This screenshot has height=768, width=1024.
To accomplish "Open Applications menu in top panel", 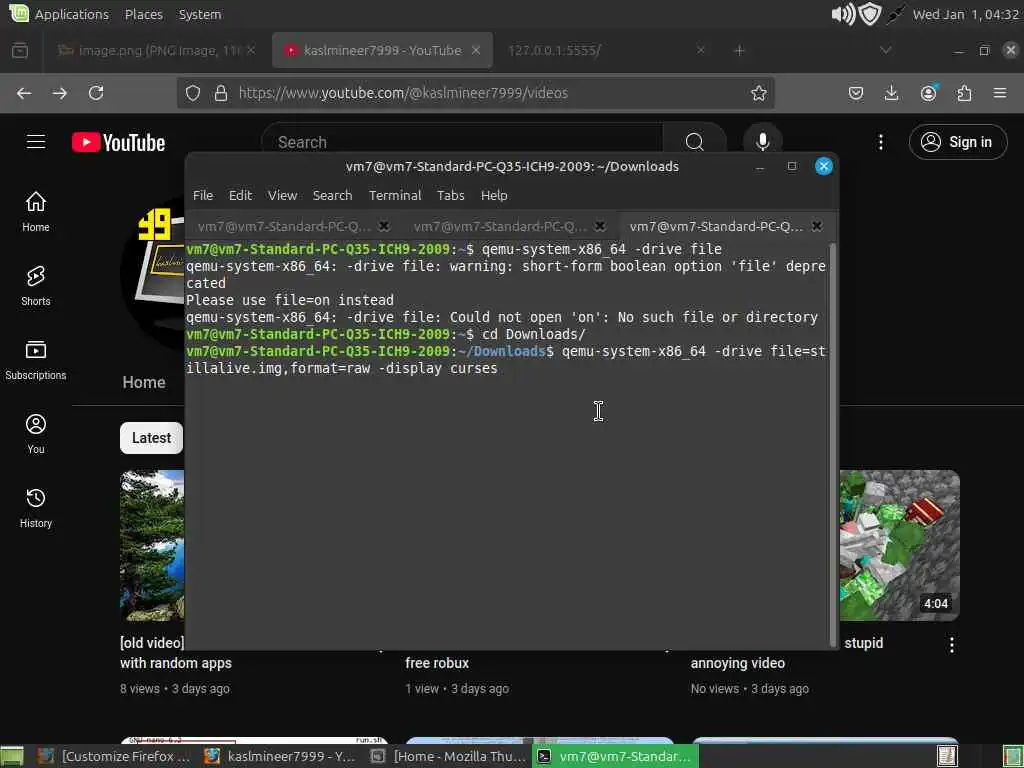I will point(71,14).
